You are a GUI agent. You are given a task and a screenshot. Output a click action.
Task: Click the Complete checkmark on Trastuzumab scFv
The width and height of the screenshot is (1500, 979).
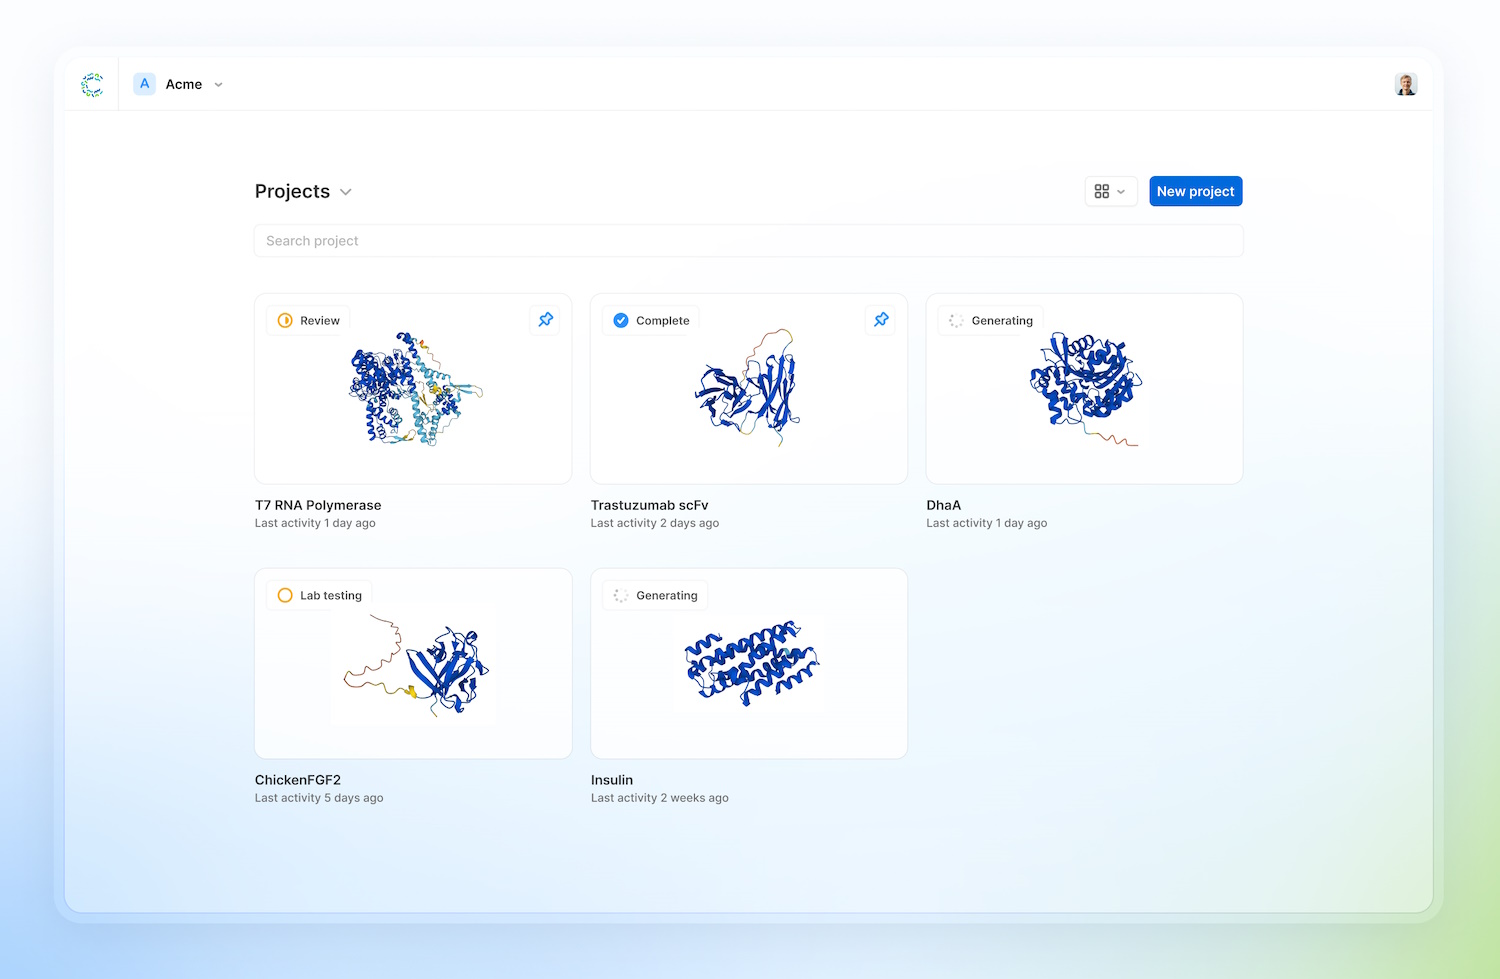[621, 320]
